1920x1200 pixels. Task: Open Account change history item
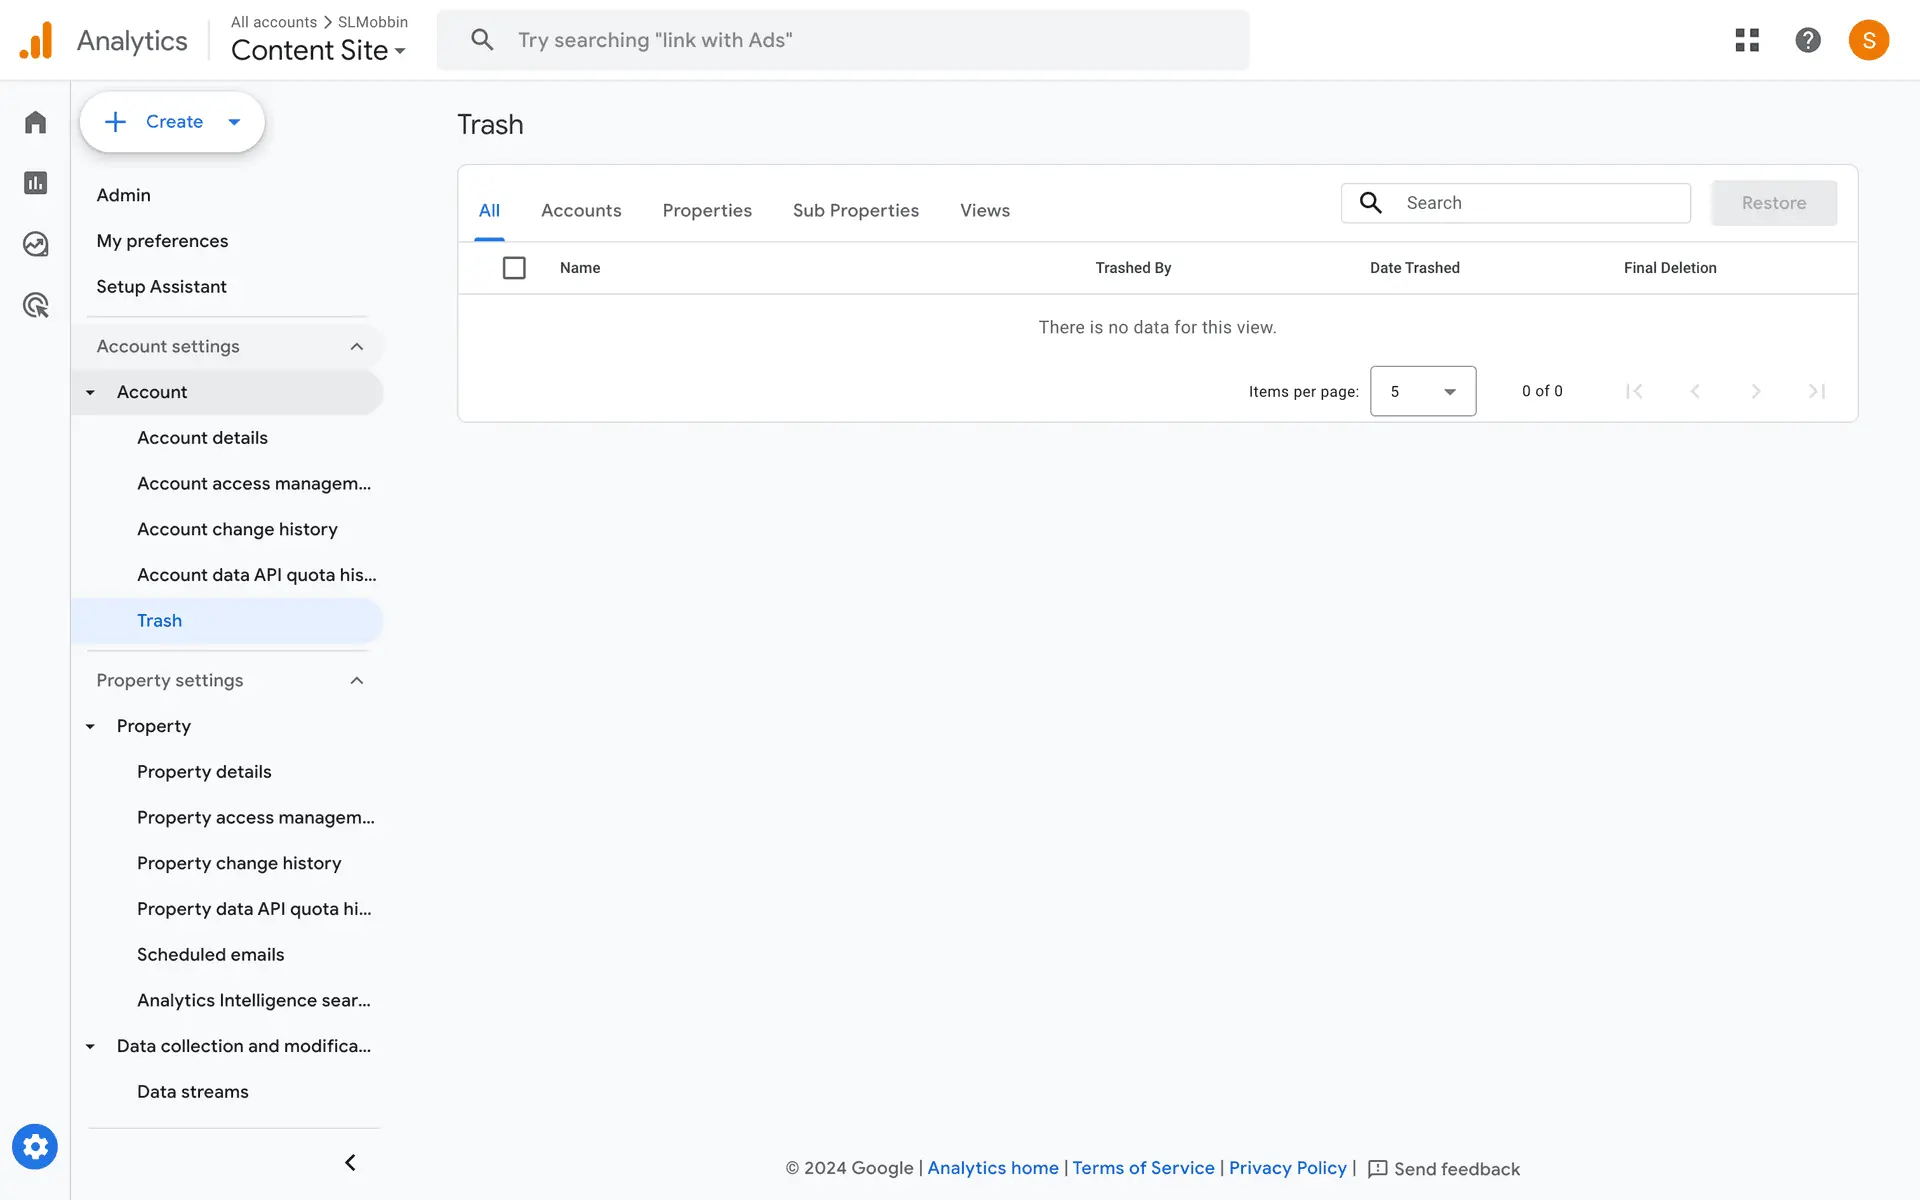[237, 529]
